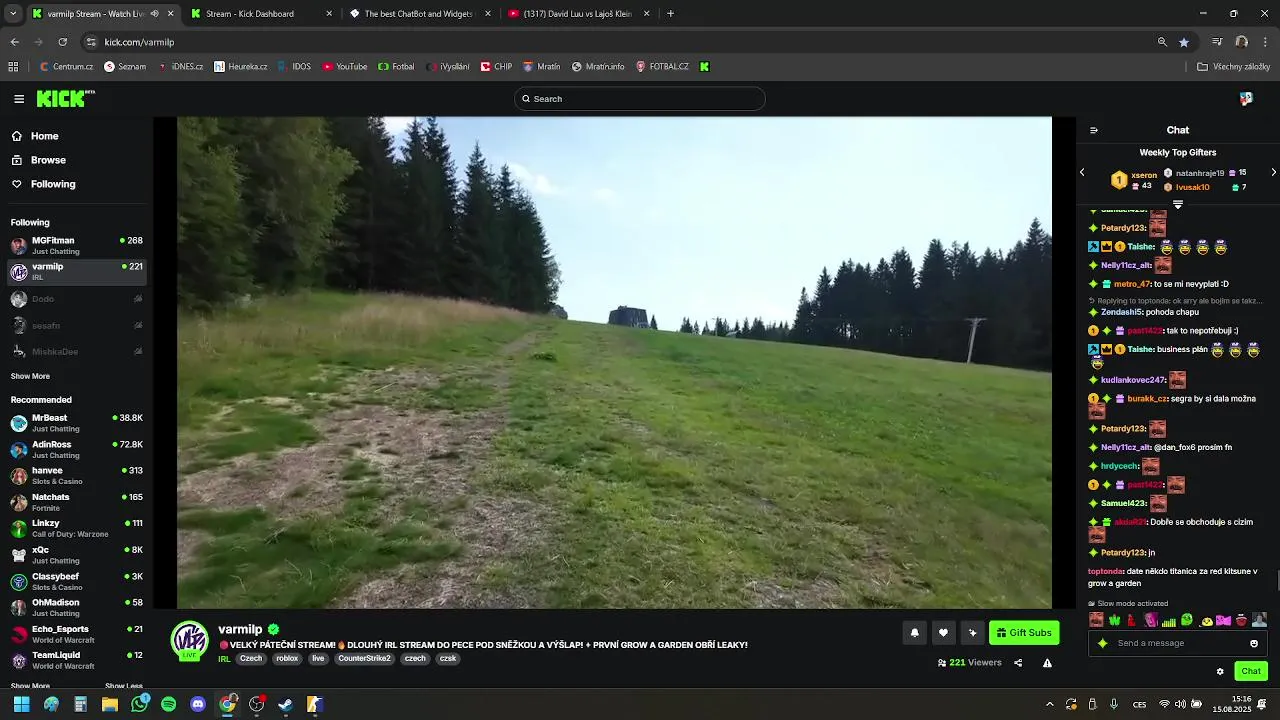
Task: Report the stream with warning triangle
Action: (x=1047, y=663)
